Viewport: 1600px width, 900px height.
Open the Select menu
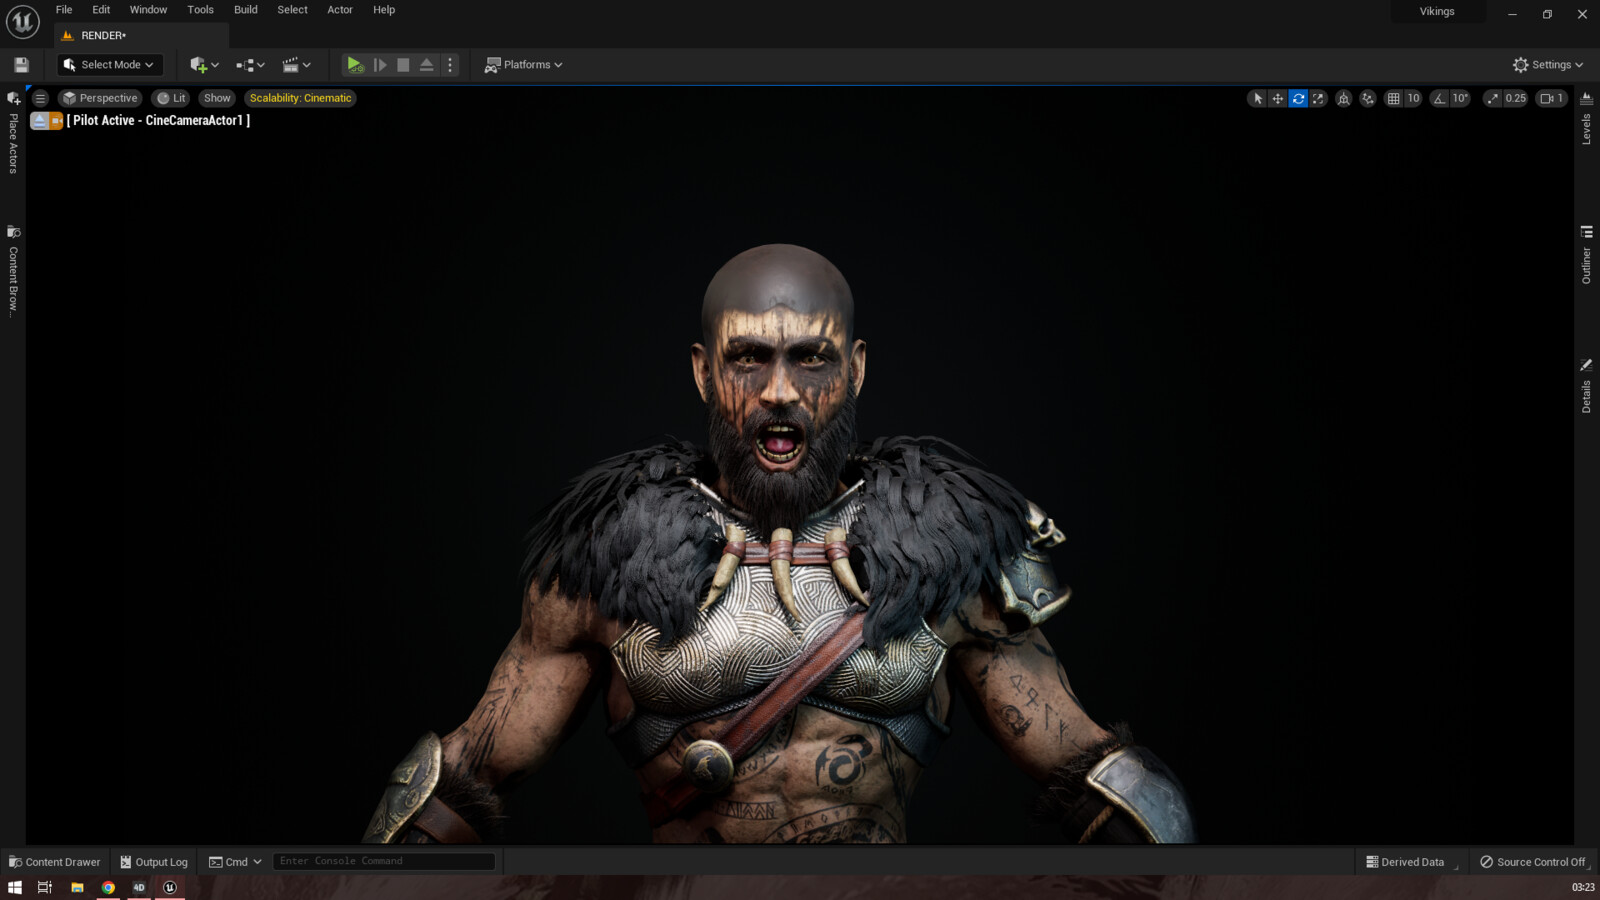(x=292, y=10)
